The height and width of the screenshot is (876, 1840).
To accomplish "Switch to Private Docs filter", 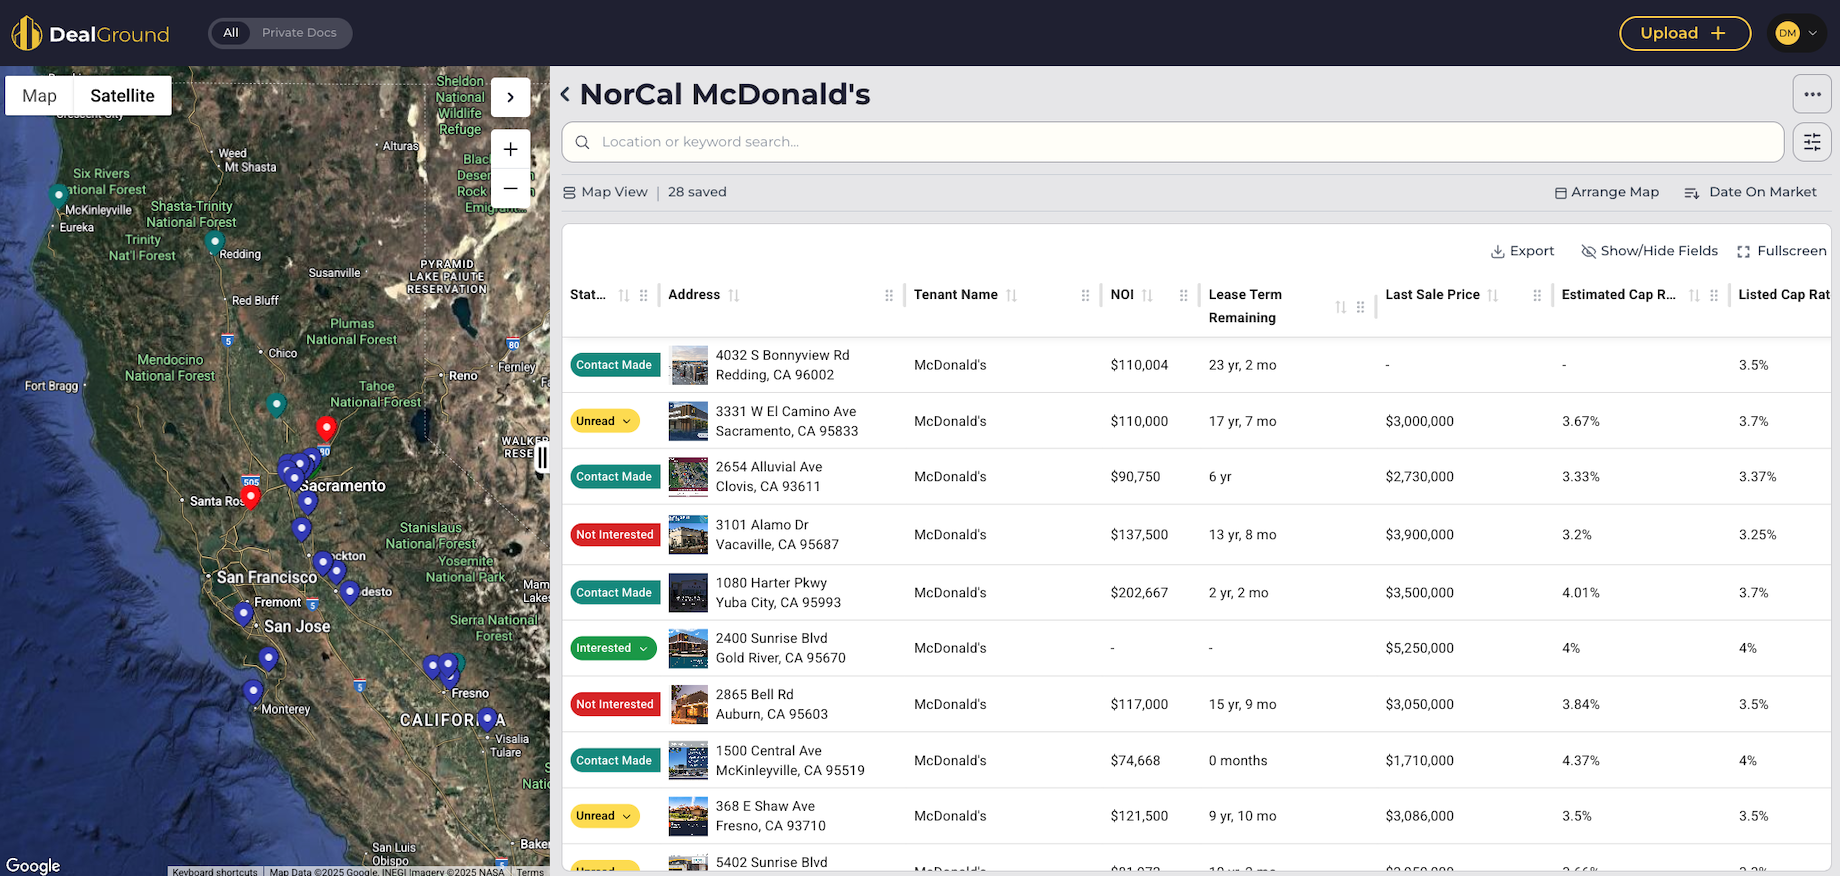I will click(x=299, y=33).
